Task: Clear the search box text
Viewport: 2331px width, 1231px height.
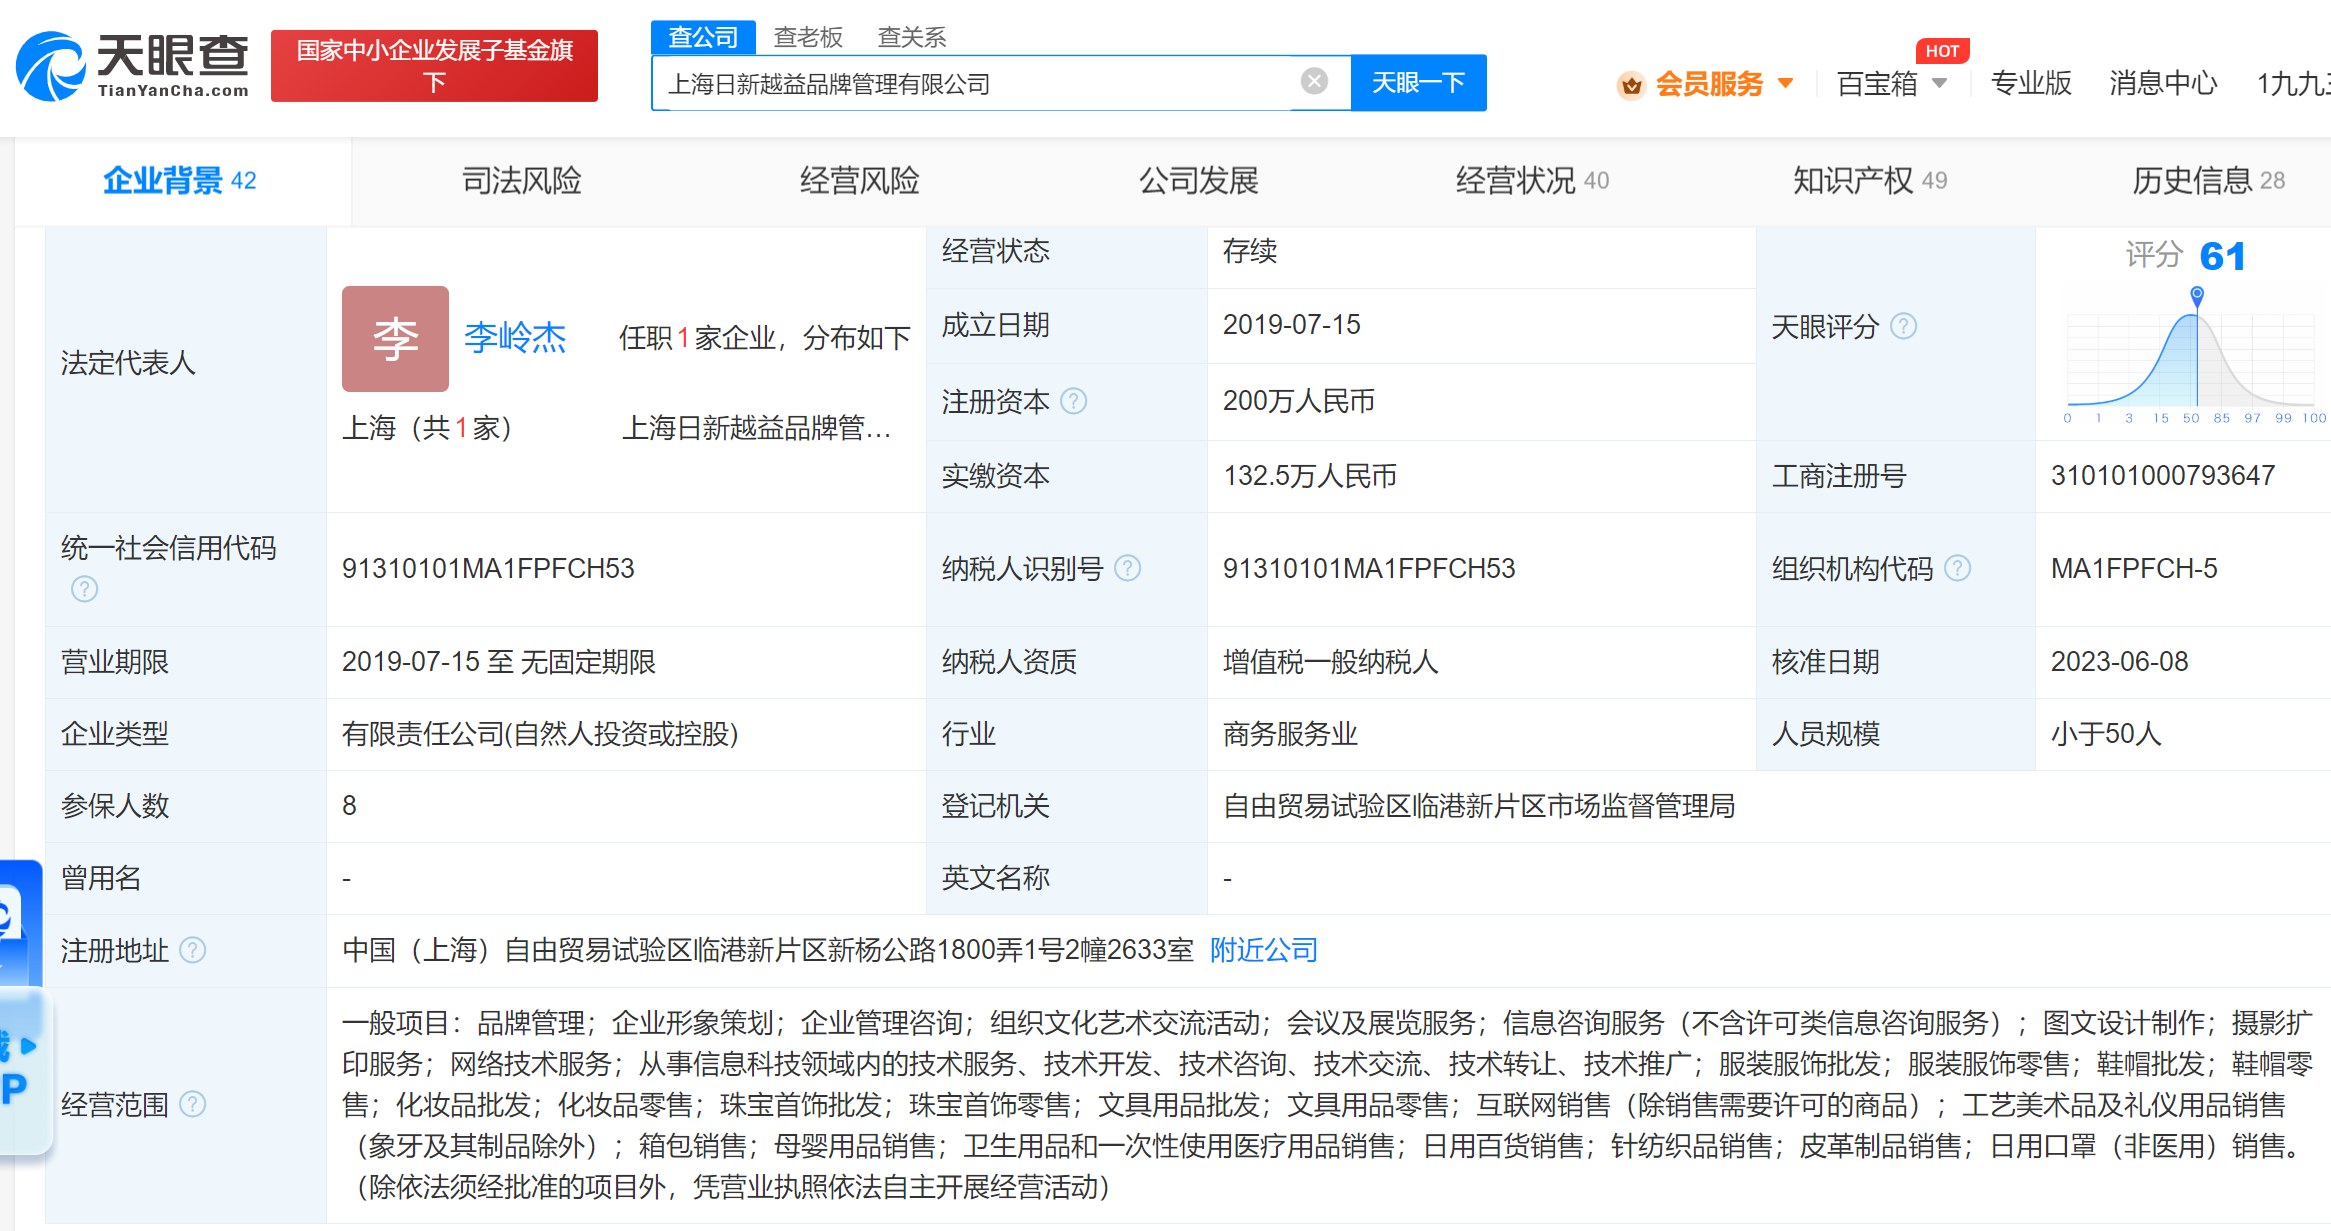Action: (x=1314, y=82)
